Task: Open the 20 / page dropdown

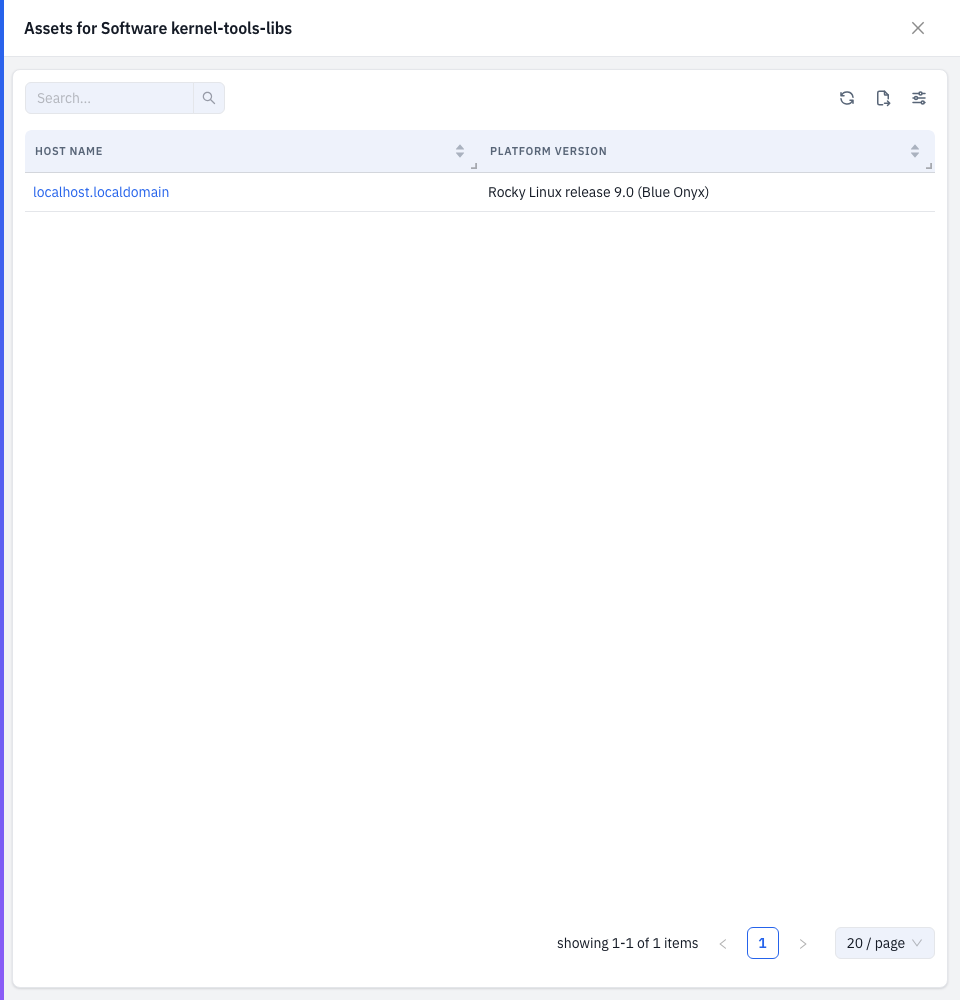Action: coord(884,943)
